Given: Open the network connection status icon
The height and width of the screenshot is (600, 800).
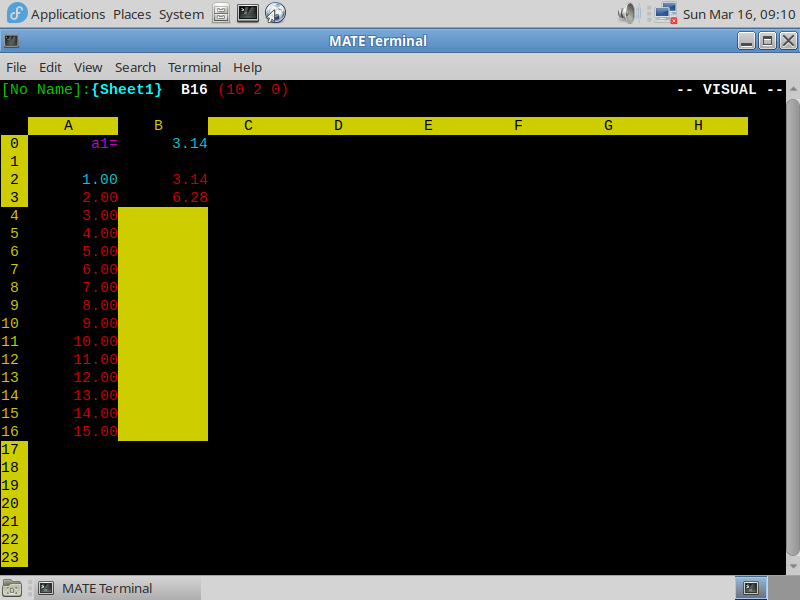Looking at the screenshot, I should point(665,14).
